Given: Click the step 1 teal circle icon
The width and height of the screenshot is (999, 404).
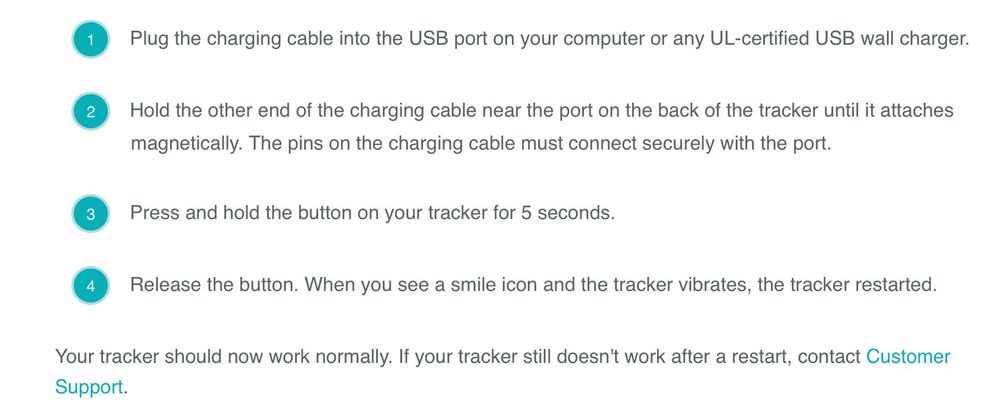Looking at the screenshot, I should 90,40.
